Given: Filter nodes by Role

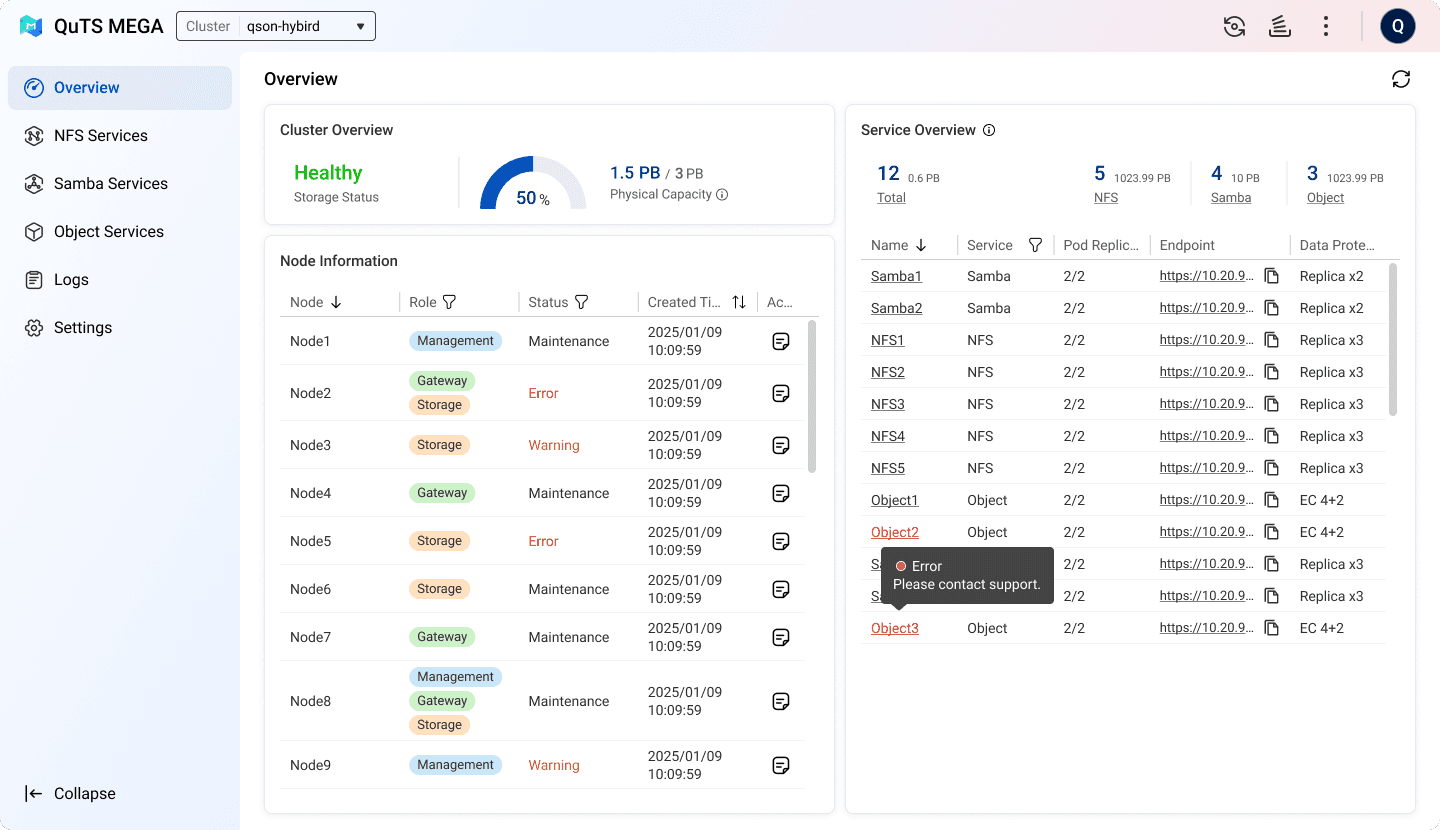Looking at the screenshot, I should pos(449,302).
